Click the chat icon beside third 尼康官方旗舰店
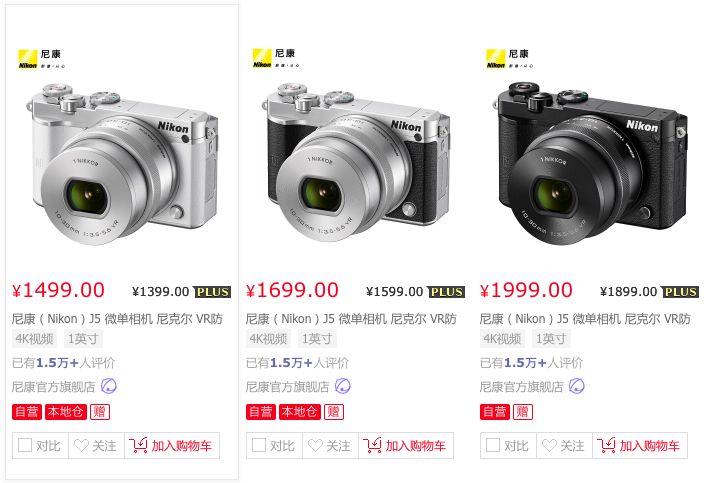709x483 pixels. click(577, 386)
